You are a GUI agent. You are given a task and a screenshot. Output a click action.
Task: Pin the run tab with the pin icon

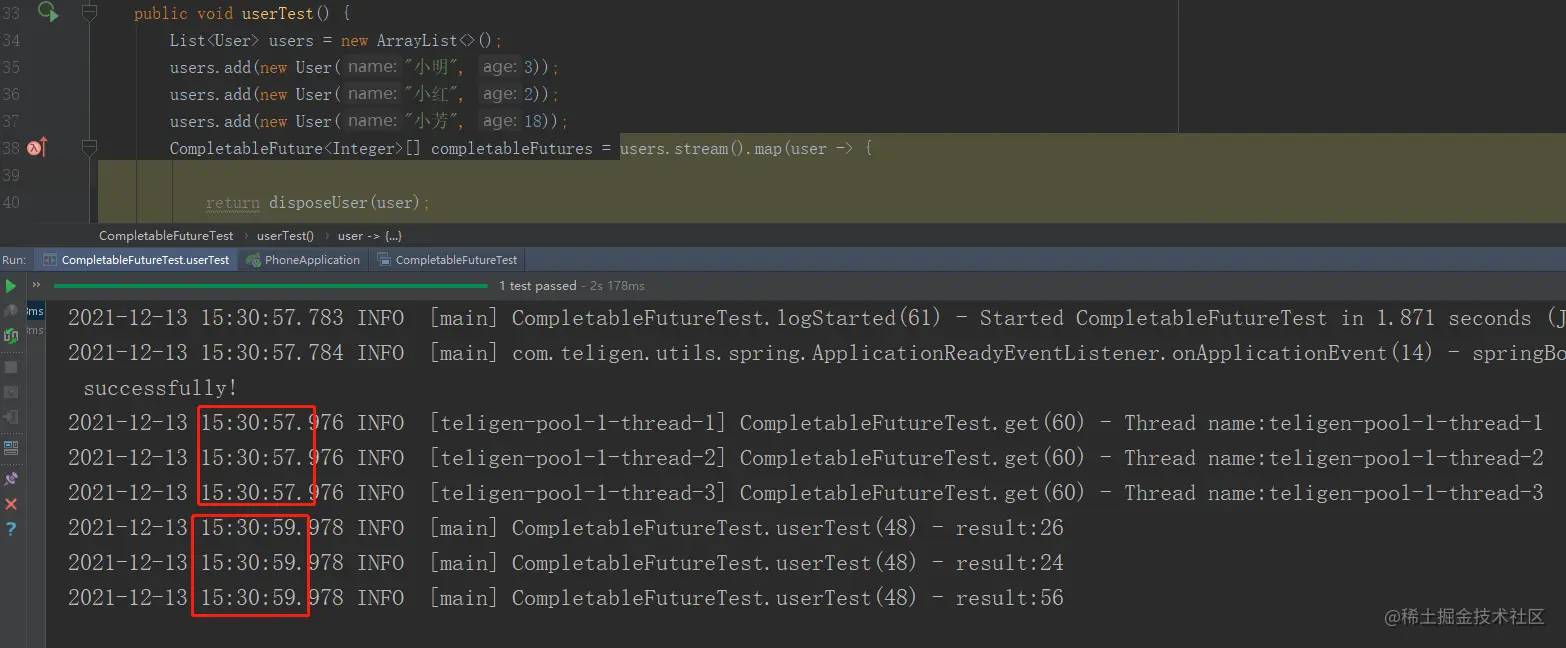coord(11,478)
